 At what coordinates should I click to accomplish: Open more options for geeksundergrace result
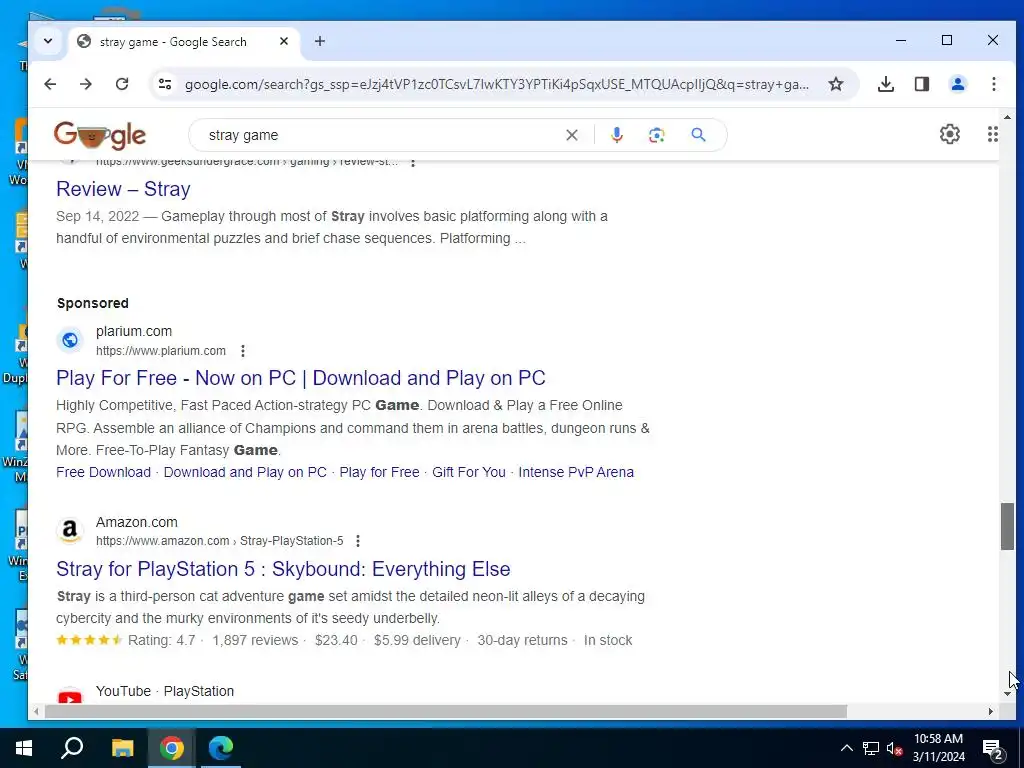tap(413, 163)
